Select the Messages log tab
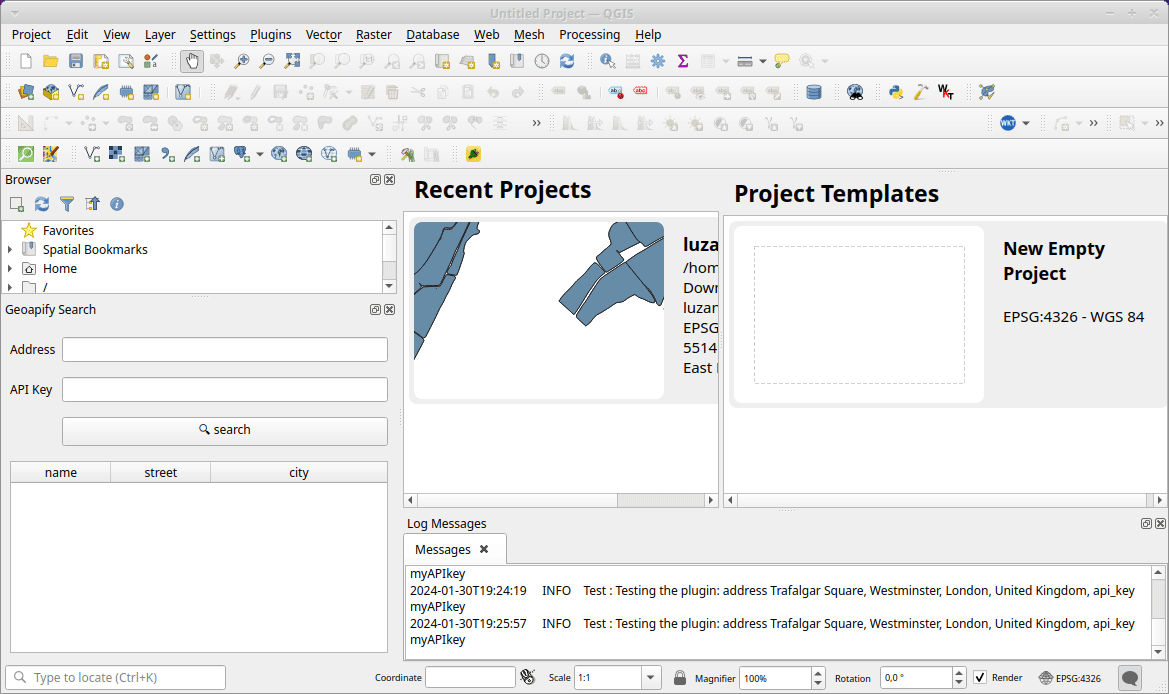 [443, 549]
